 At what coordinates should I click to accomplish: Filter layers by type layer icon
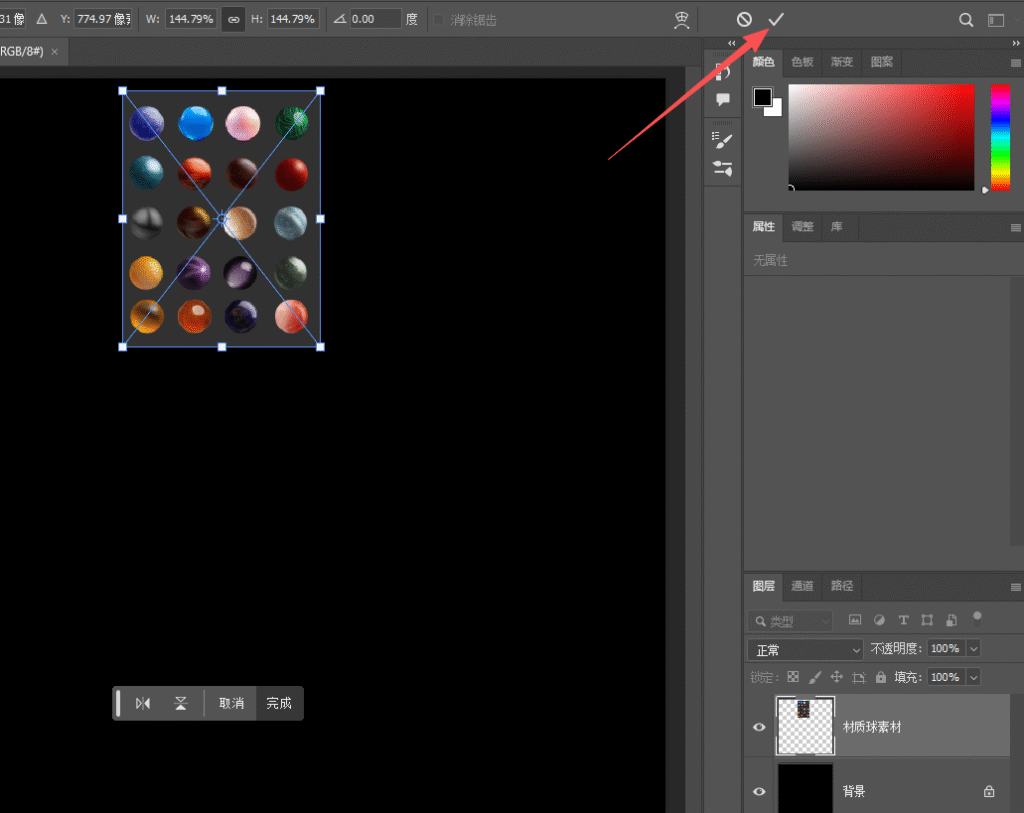(903, 620)
